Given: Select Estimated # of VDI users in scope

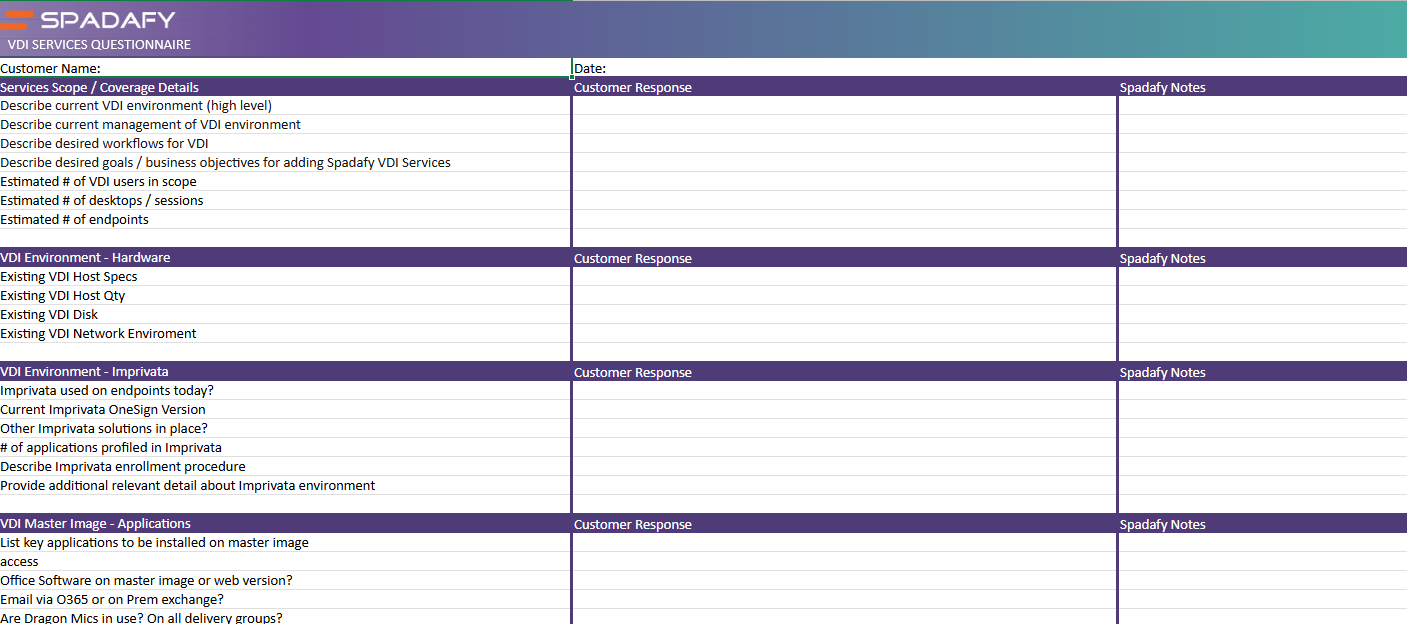Looking at the screenshot, I should pyautogui.click(x=285, y=181).
